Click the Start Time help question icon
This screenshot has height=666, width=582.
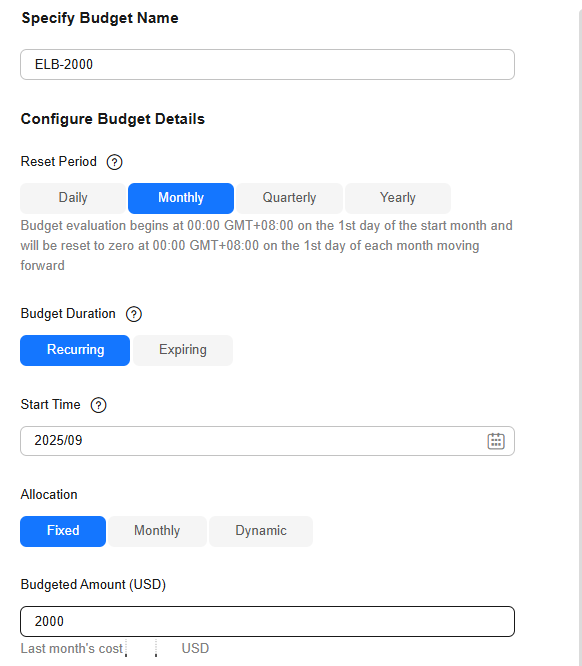coord(99,405)
